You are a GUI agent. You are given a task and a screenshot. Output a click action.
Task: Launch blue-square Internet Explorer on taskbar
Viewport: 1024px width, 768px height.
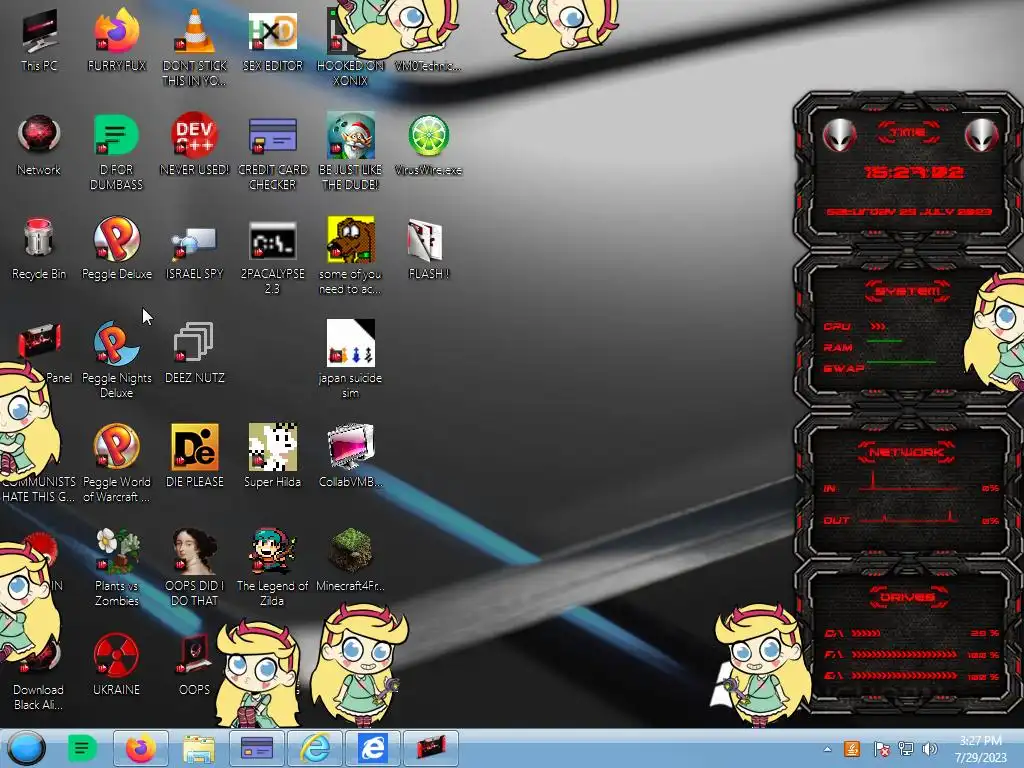[373, 748]
